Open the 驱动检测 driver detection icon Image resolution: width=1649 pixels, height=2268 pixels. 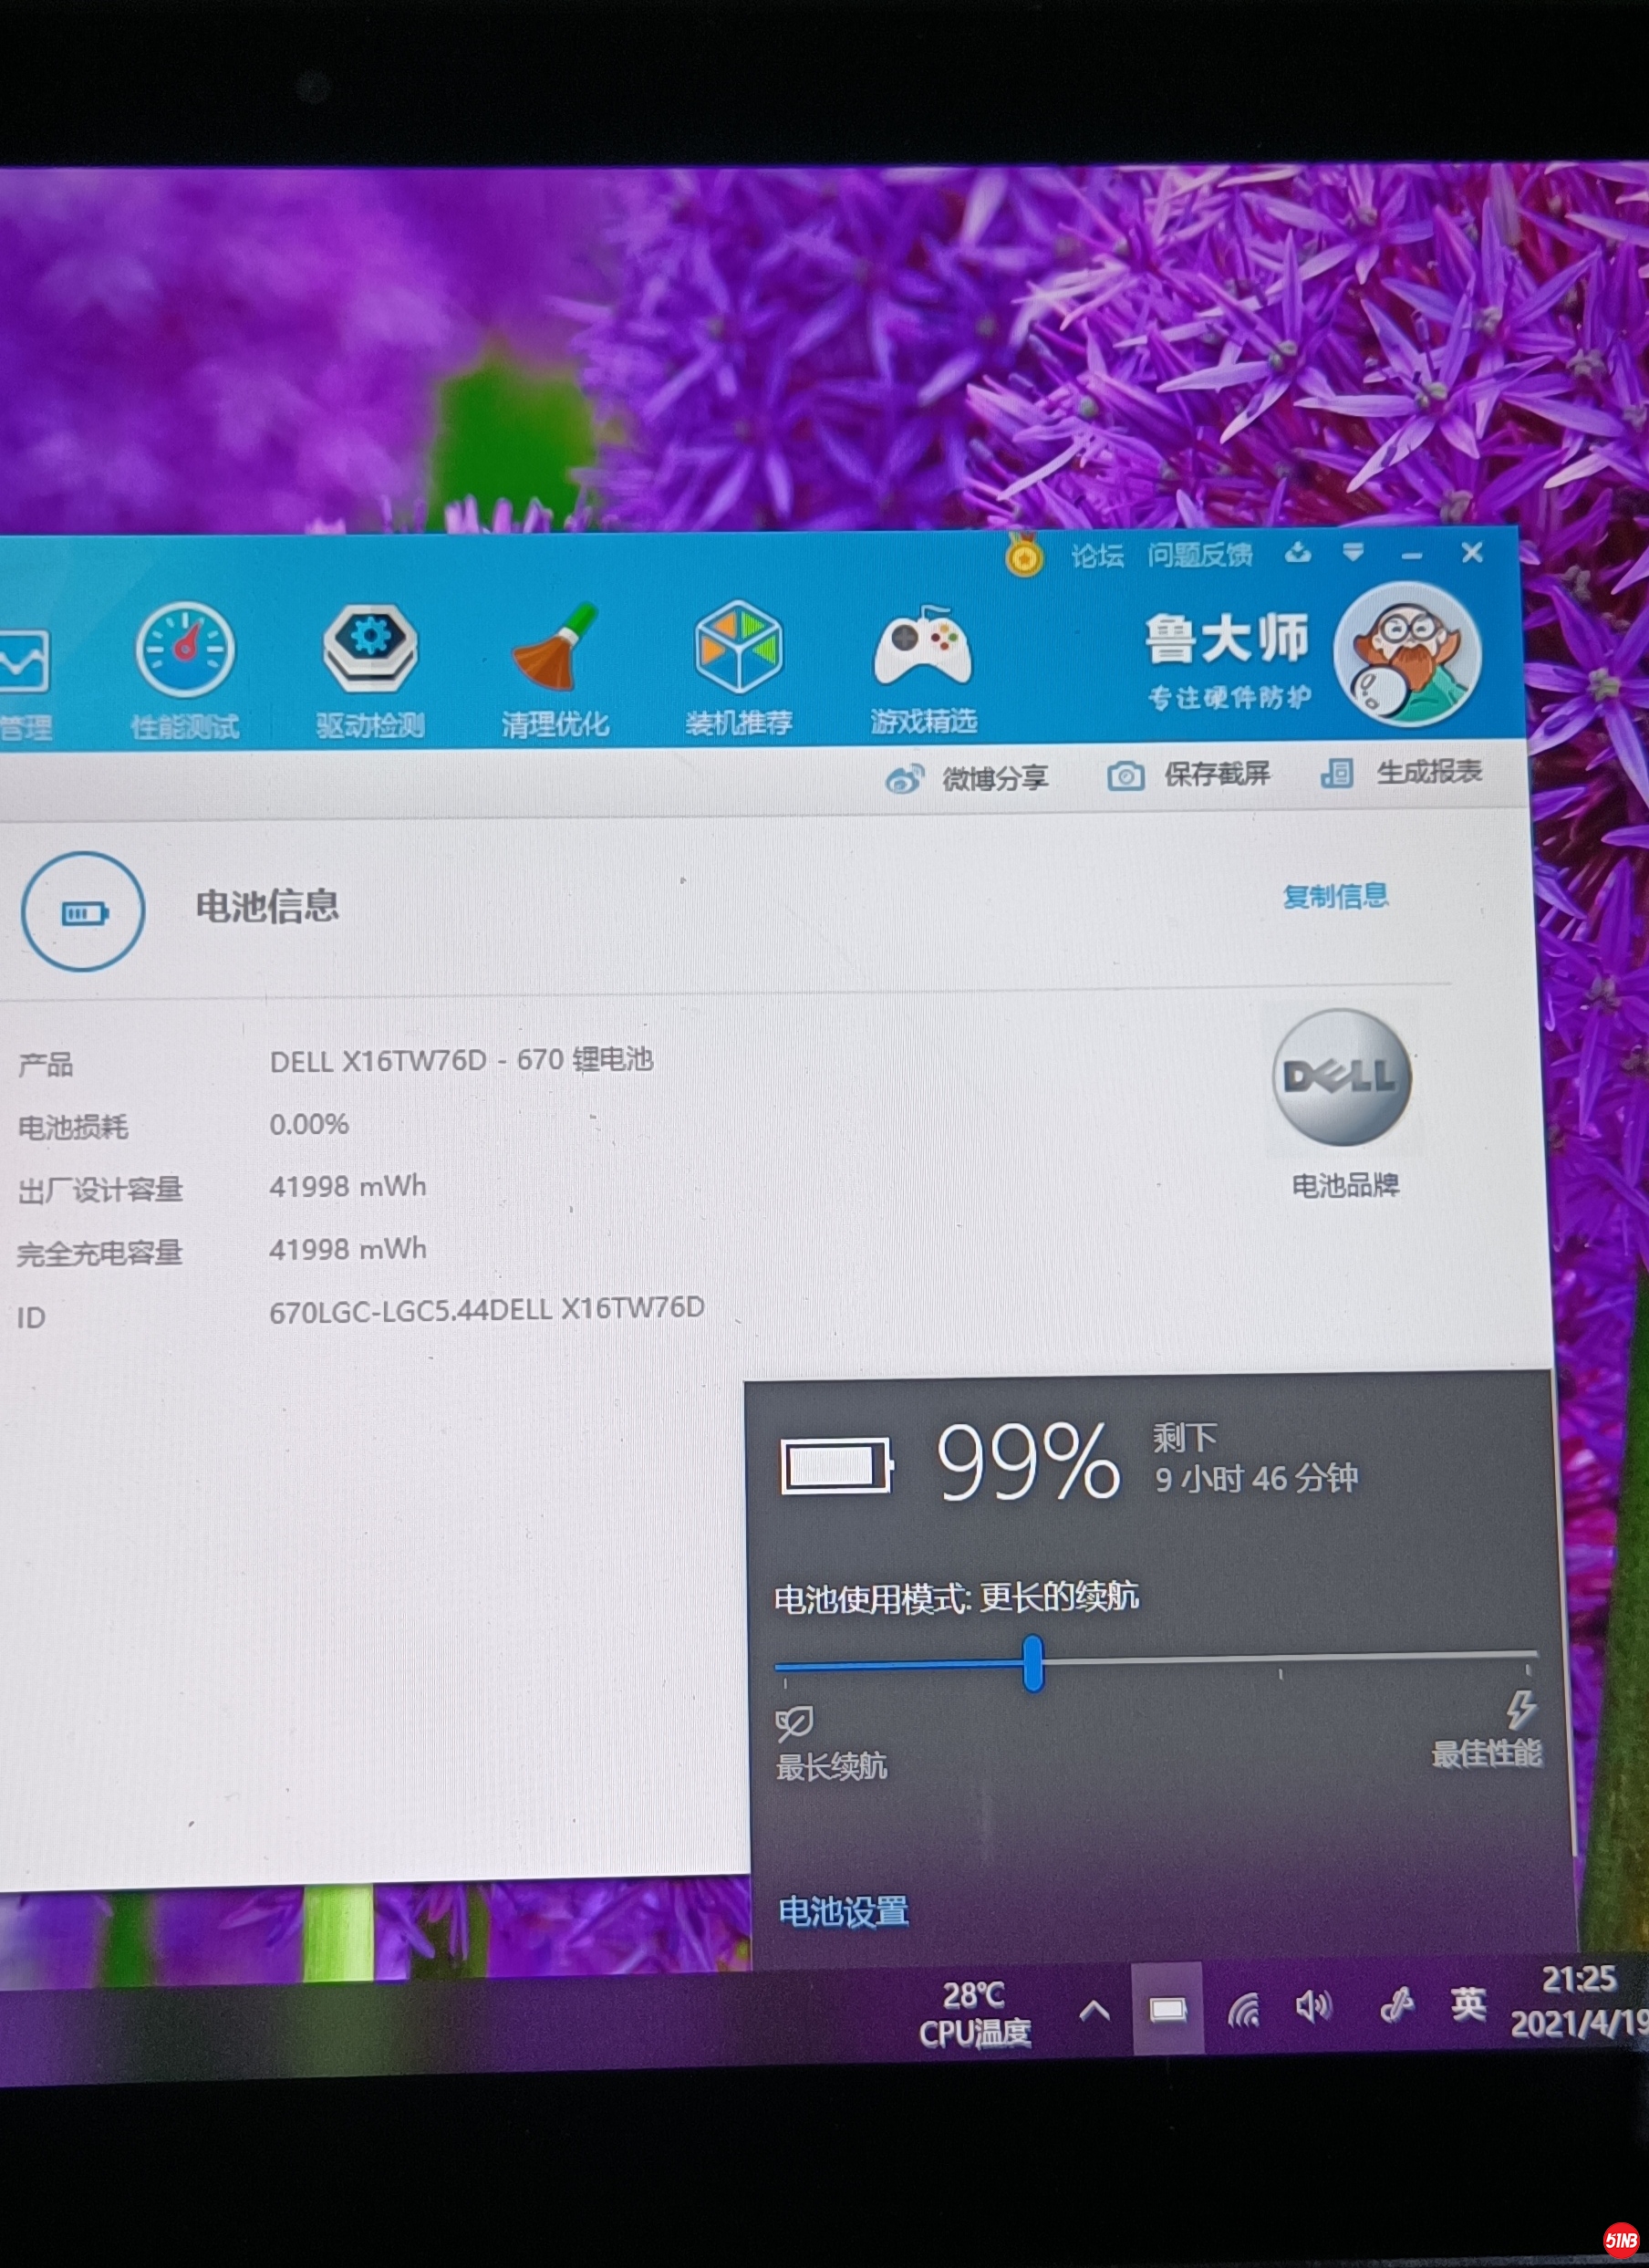click(370, 650)
